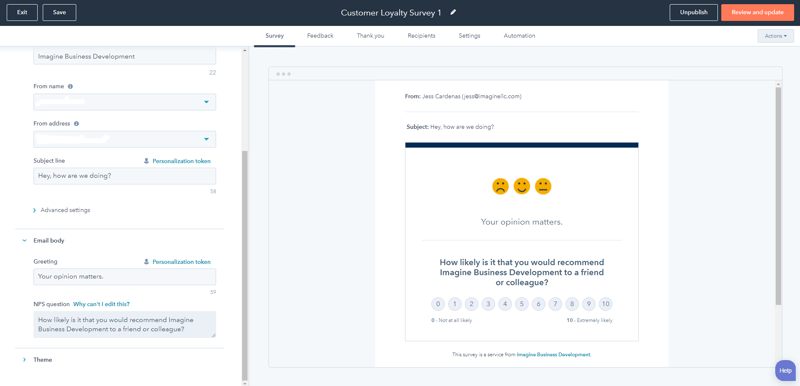Image resolution: width=800 pixels, height=386 pixels.
Task: Select rating 6 in NPS scale
Action: 538,304
